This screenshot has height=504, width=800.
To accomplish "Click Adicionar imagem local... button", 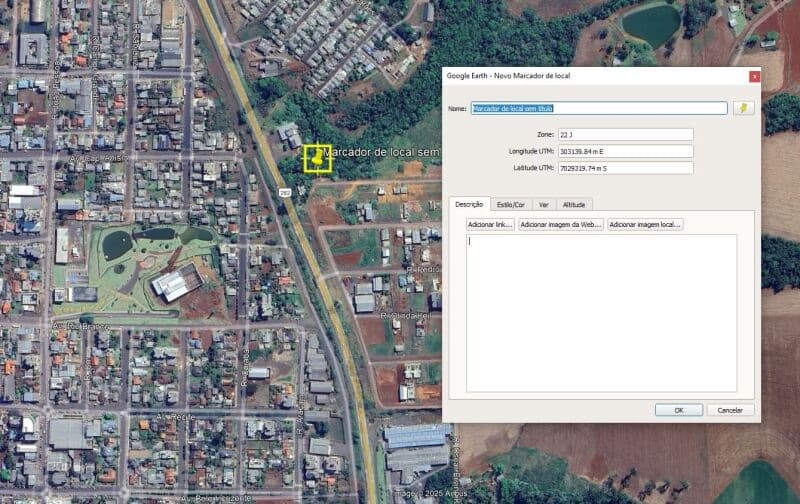I will click(x=645, y=224).
